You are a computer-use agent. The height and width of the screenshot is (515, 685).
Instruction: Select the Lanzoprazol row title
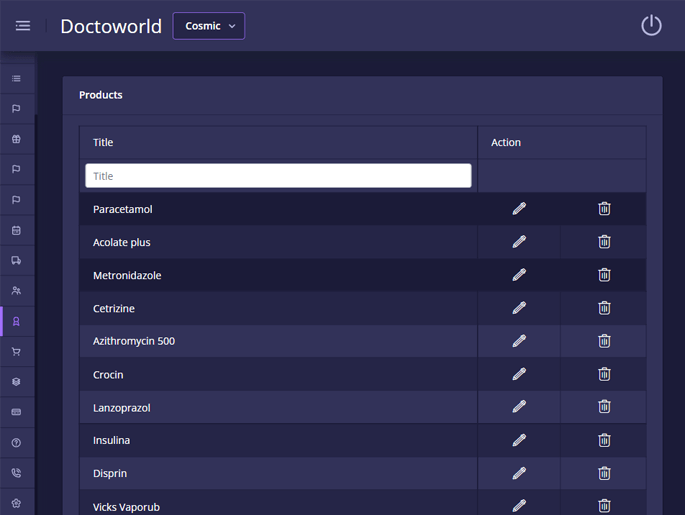click(x=121, y=408)
